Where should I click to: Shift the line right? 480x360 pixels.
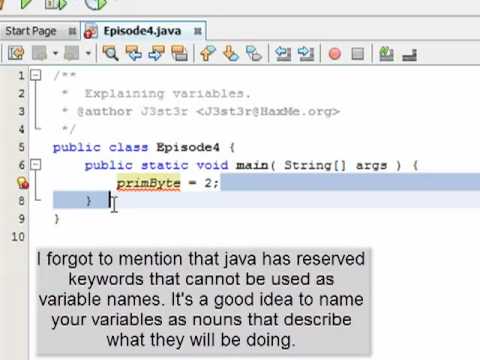tap(306, 53)
